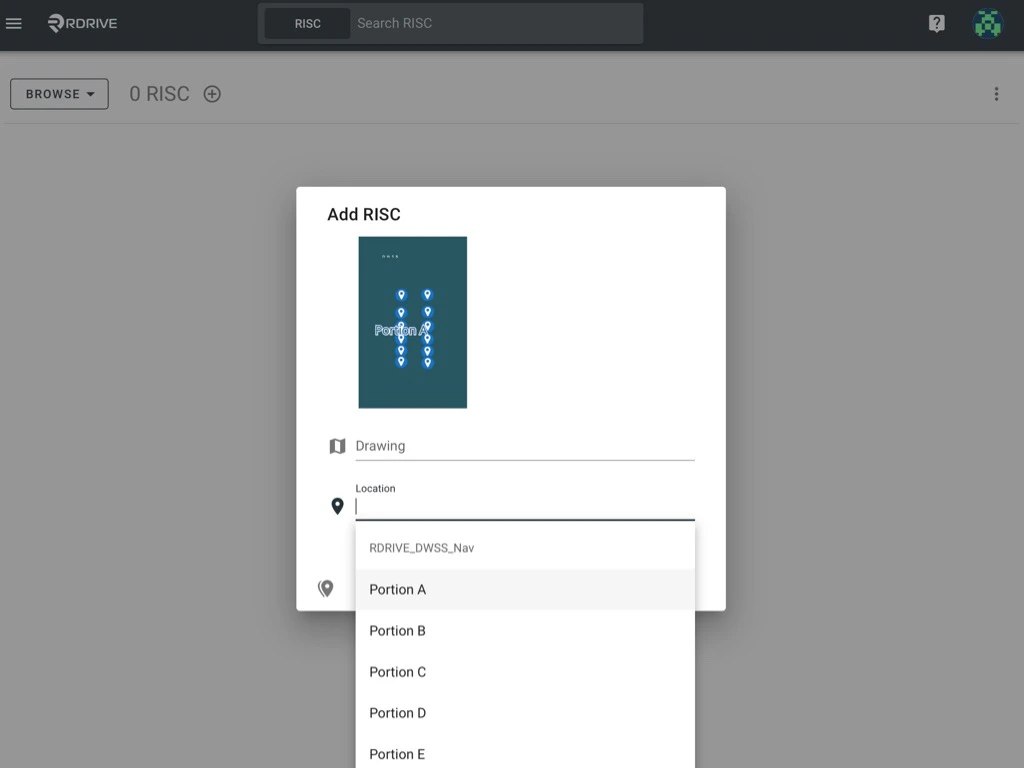The height and width of the screenshot is (768, 1024).
Task: Open the navigation hamburger menu
Action: [14, 23]
